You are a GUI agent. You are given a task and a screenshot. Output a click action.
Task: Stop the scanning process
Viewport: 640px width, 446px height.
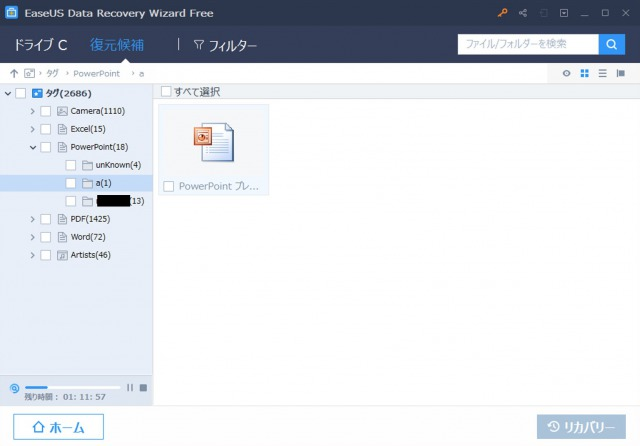[143, 388]
